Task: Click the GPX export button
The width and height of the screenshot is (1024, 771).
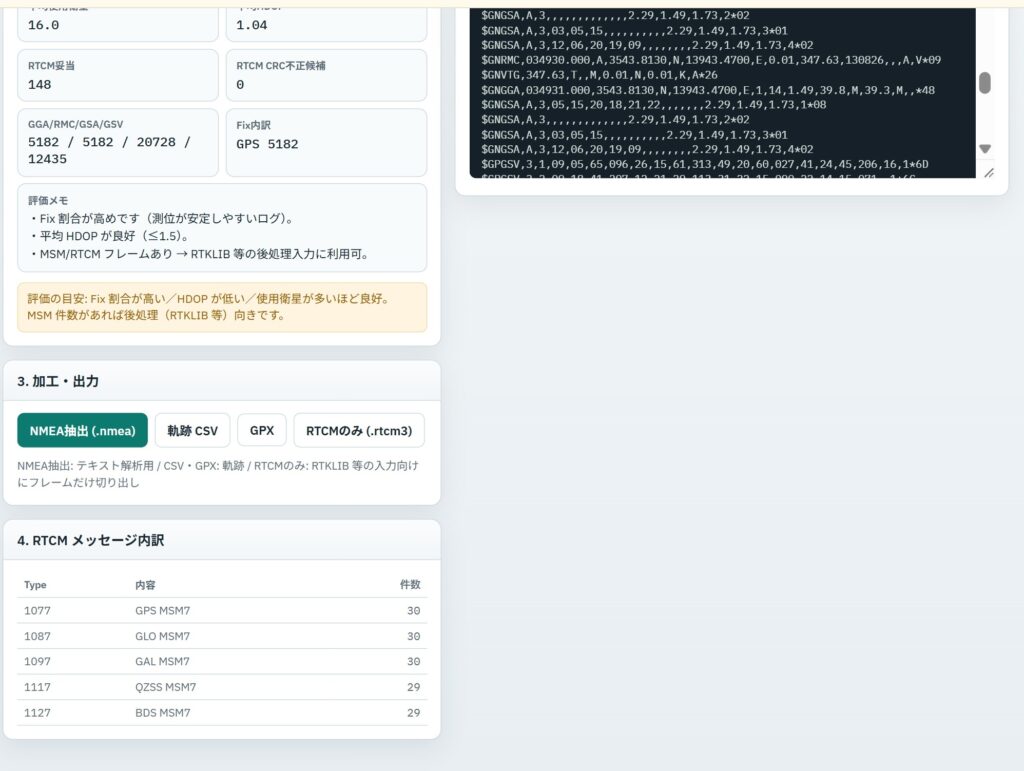Action: coord(262,430)
